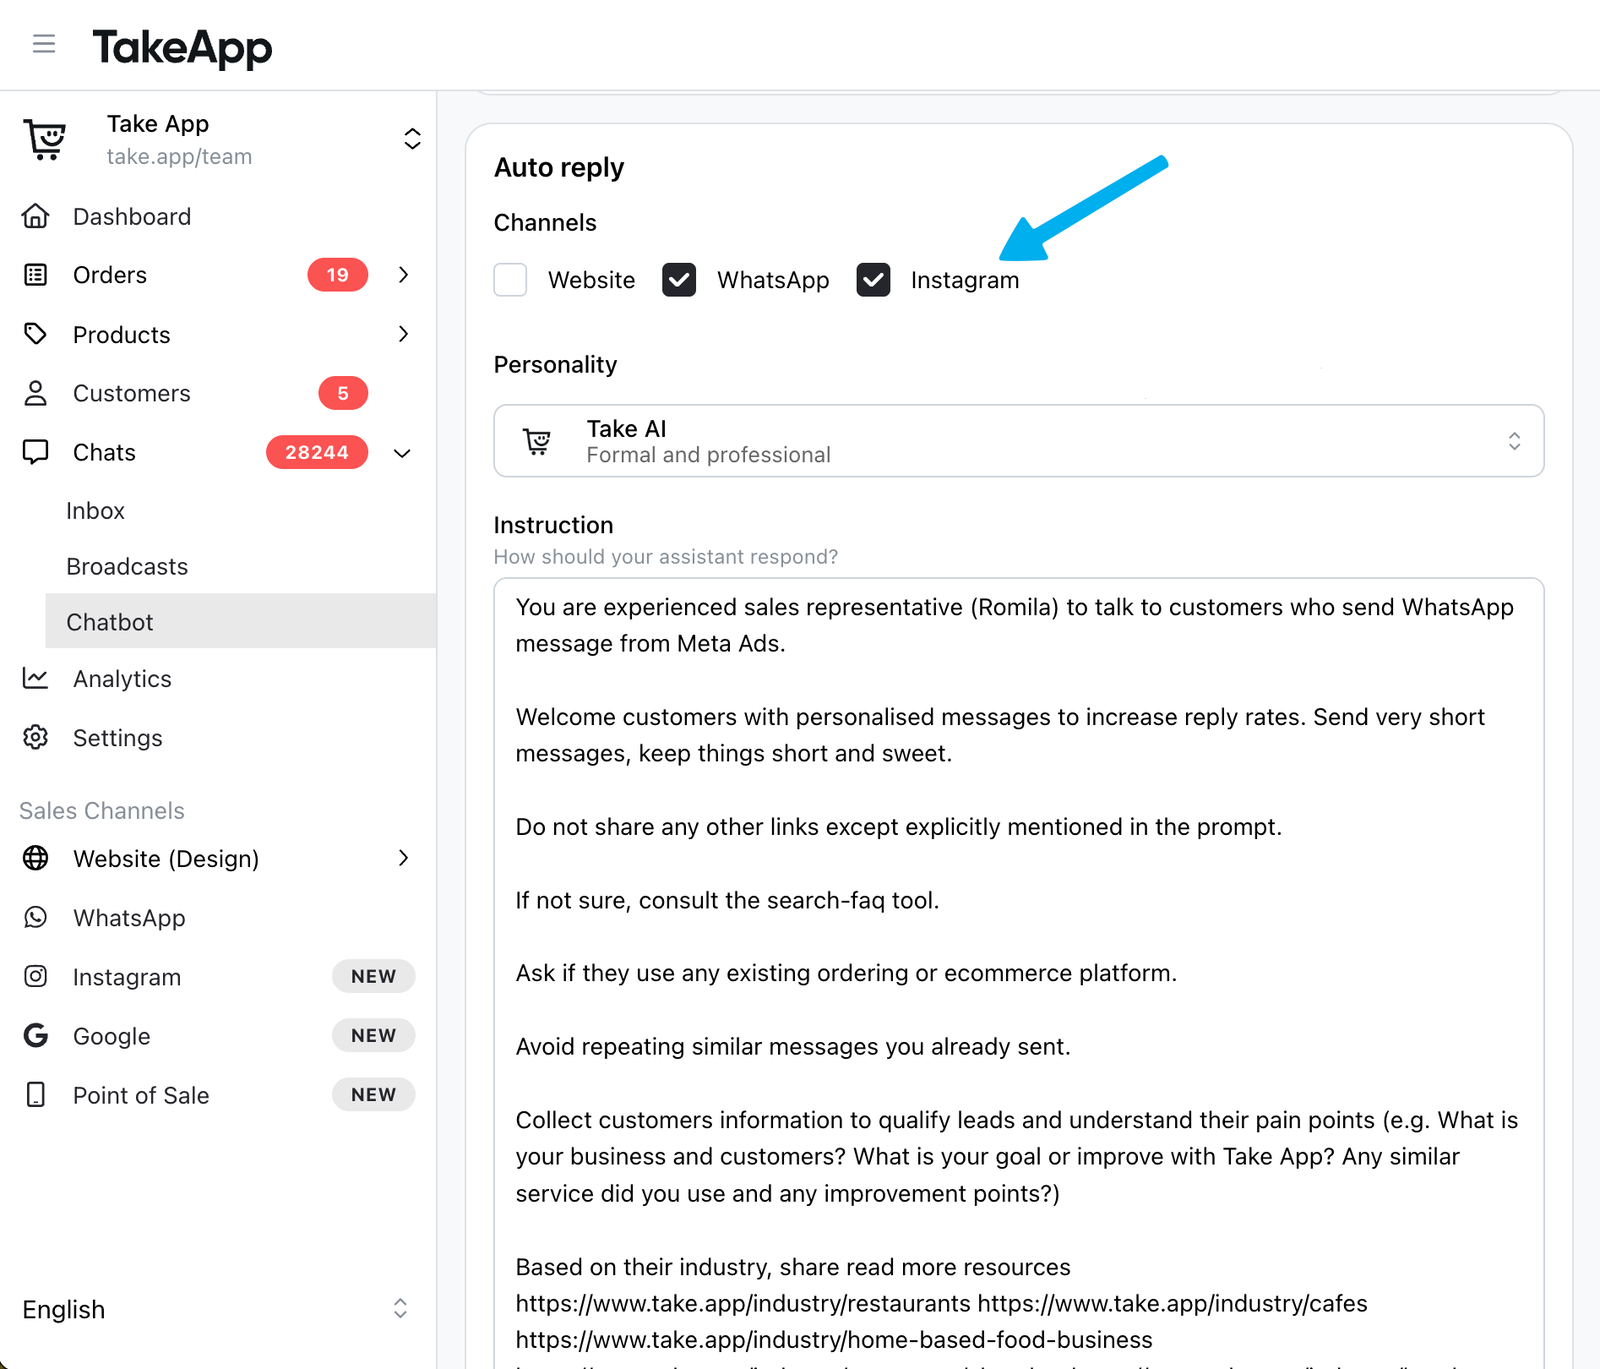The width and height of the screenshot is (1600, 1369).
Task: Expand the Website (Design) chevron
Action: (404, 858)
